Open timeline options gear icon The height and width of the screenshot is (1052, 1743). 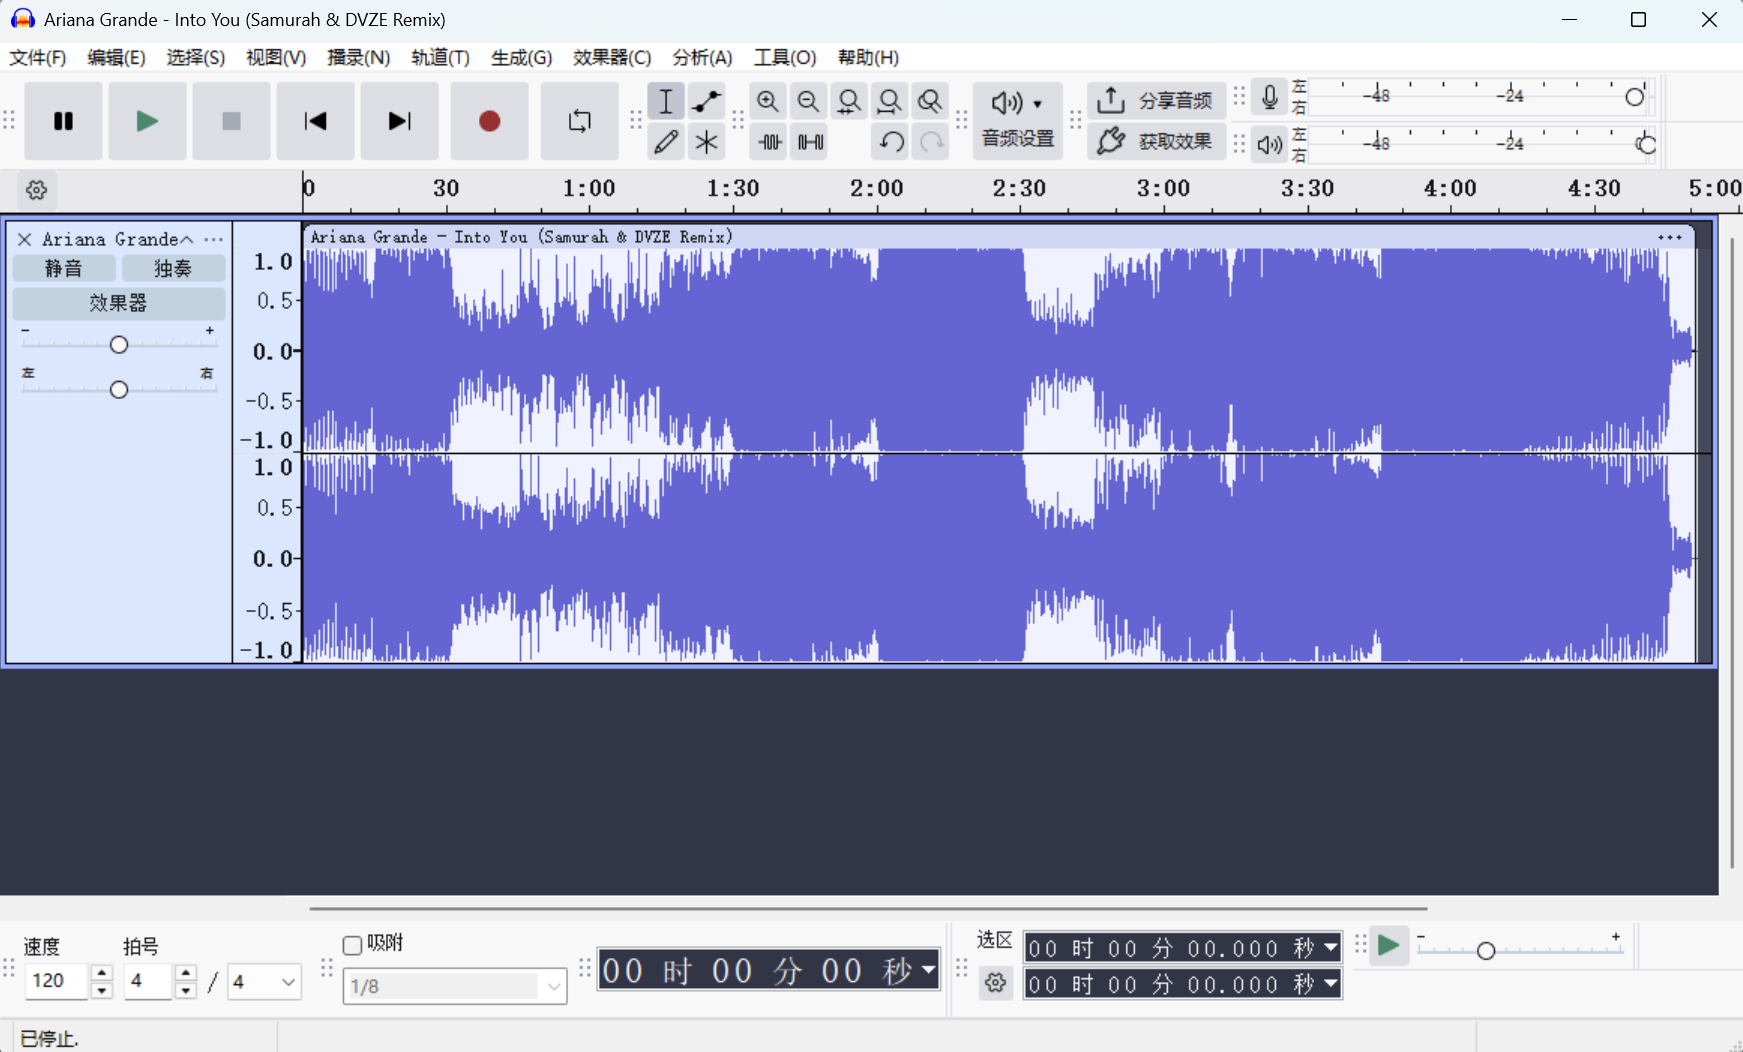[37, 190]
